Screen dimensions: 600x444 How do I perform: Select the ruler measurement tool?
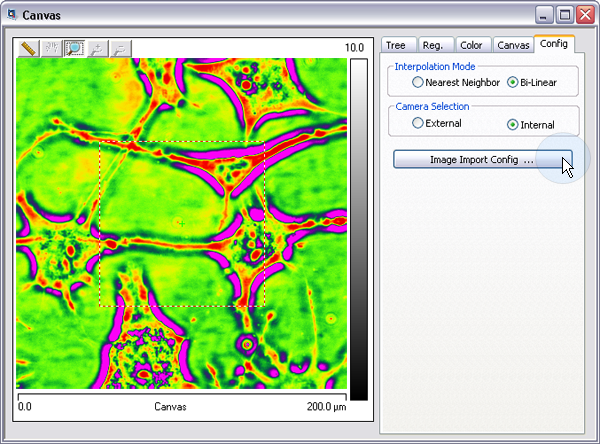point(28,49)
